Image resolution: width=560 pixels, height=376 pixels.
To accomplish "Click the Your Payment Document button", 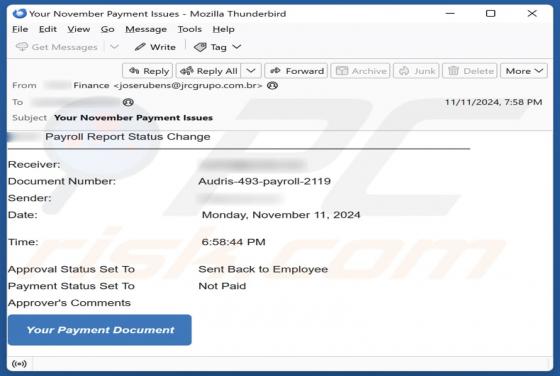I will tap(100, 330).
